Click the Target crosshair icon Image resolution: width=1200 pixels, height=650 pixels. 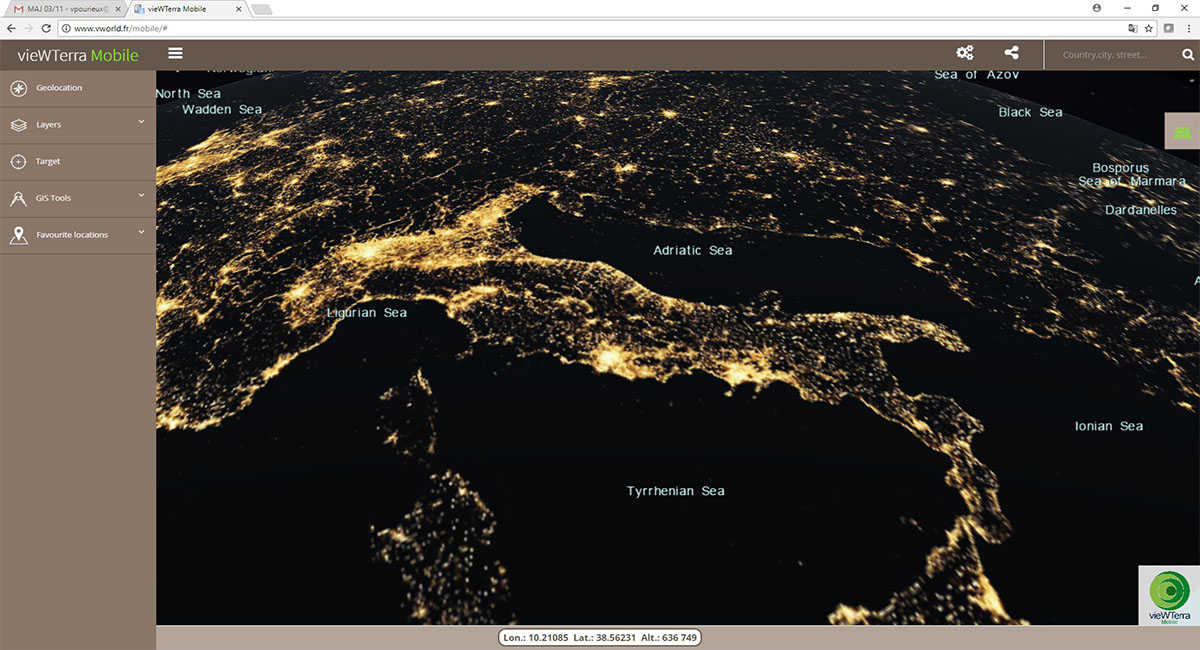point(18,161)
